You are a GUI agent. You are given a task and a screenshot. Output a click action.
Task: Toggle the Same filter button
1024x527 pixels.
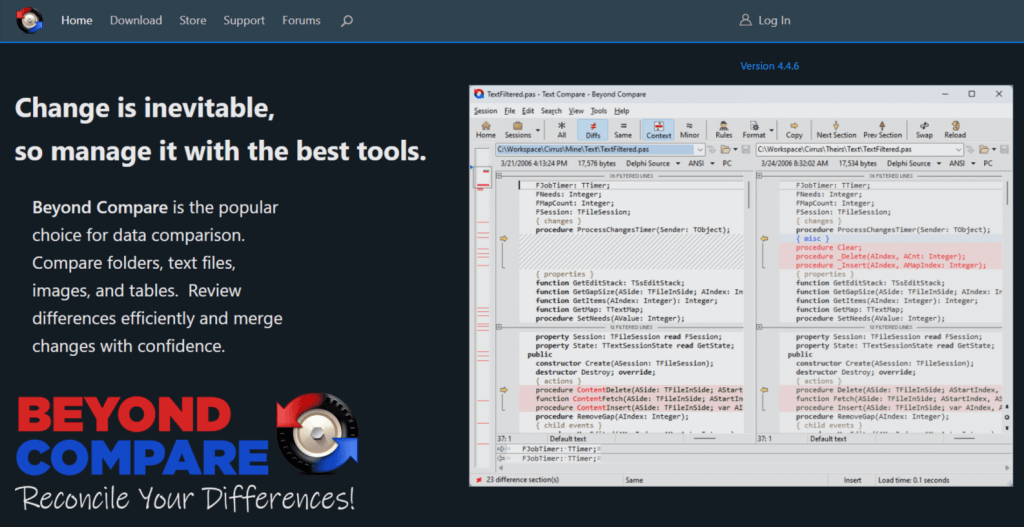(623, 129)
